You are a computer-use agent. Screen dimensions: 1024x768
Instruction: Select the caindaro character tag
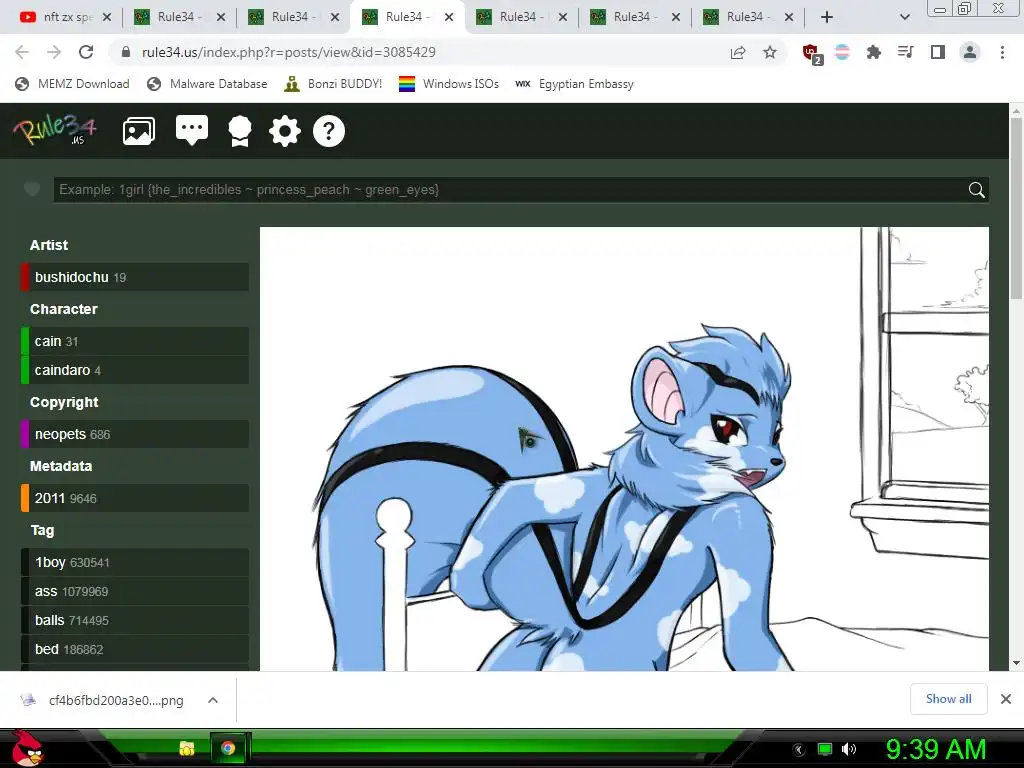pos(62,370)
